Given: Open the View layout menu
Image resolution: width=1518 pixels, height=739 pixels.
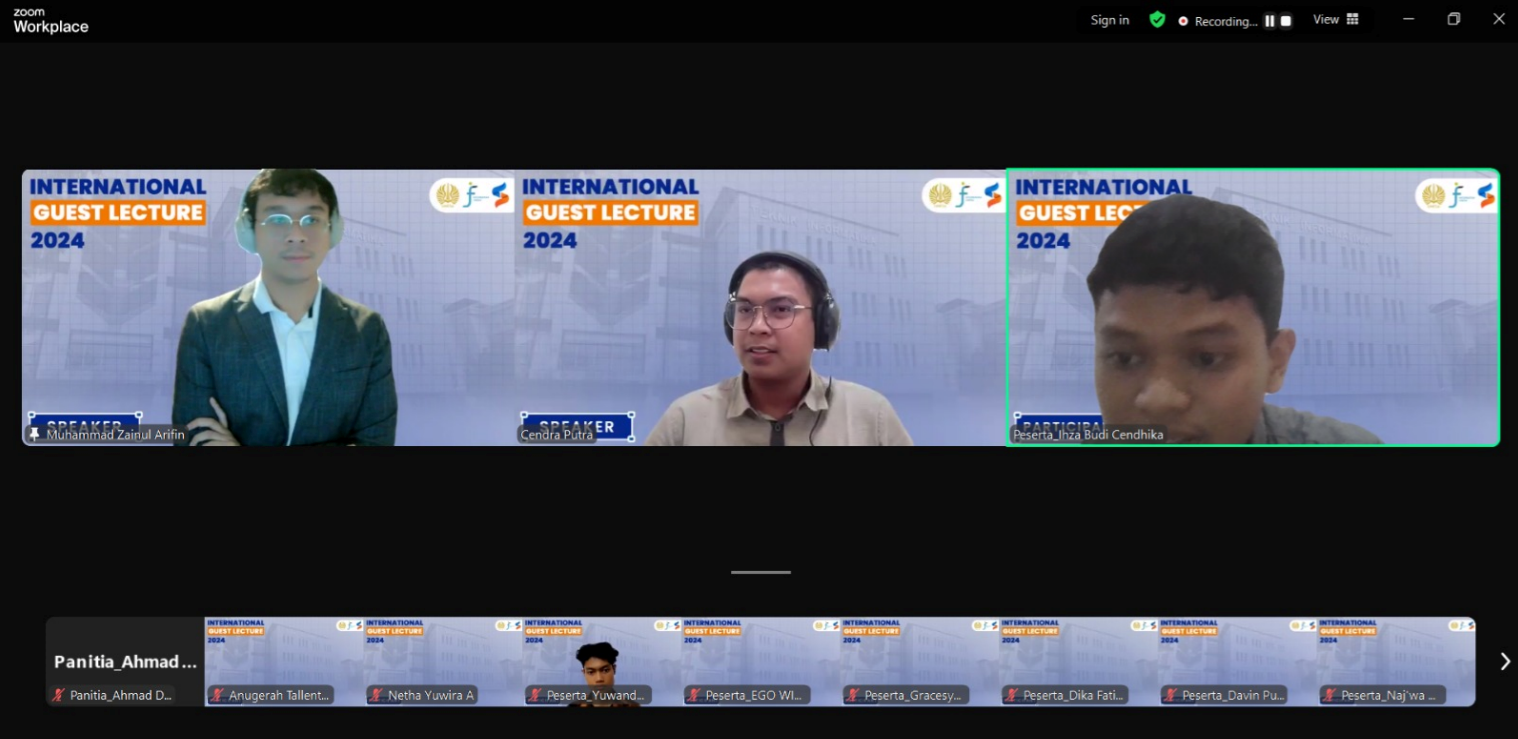Looking at the screenshot, I should [x=1335, y=20].
